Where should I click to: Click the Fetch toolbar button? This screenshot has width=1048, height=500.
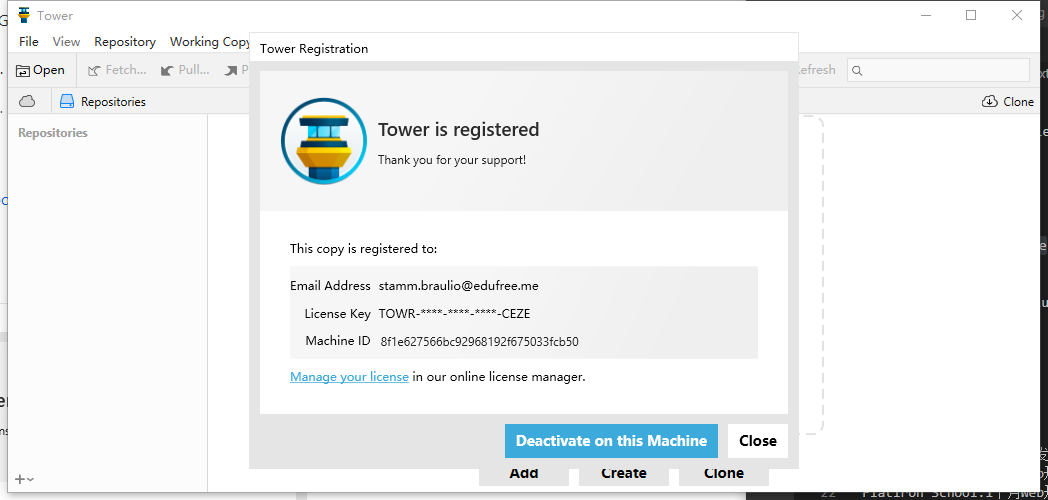pyautogui.click(x=117, y=70)
